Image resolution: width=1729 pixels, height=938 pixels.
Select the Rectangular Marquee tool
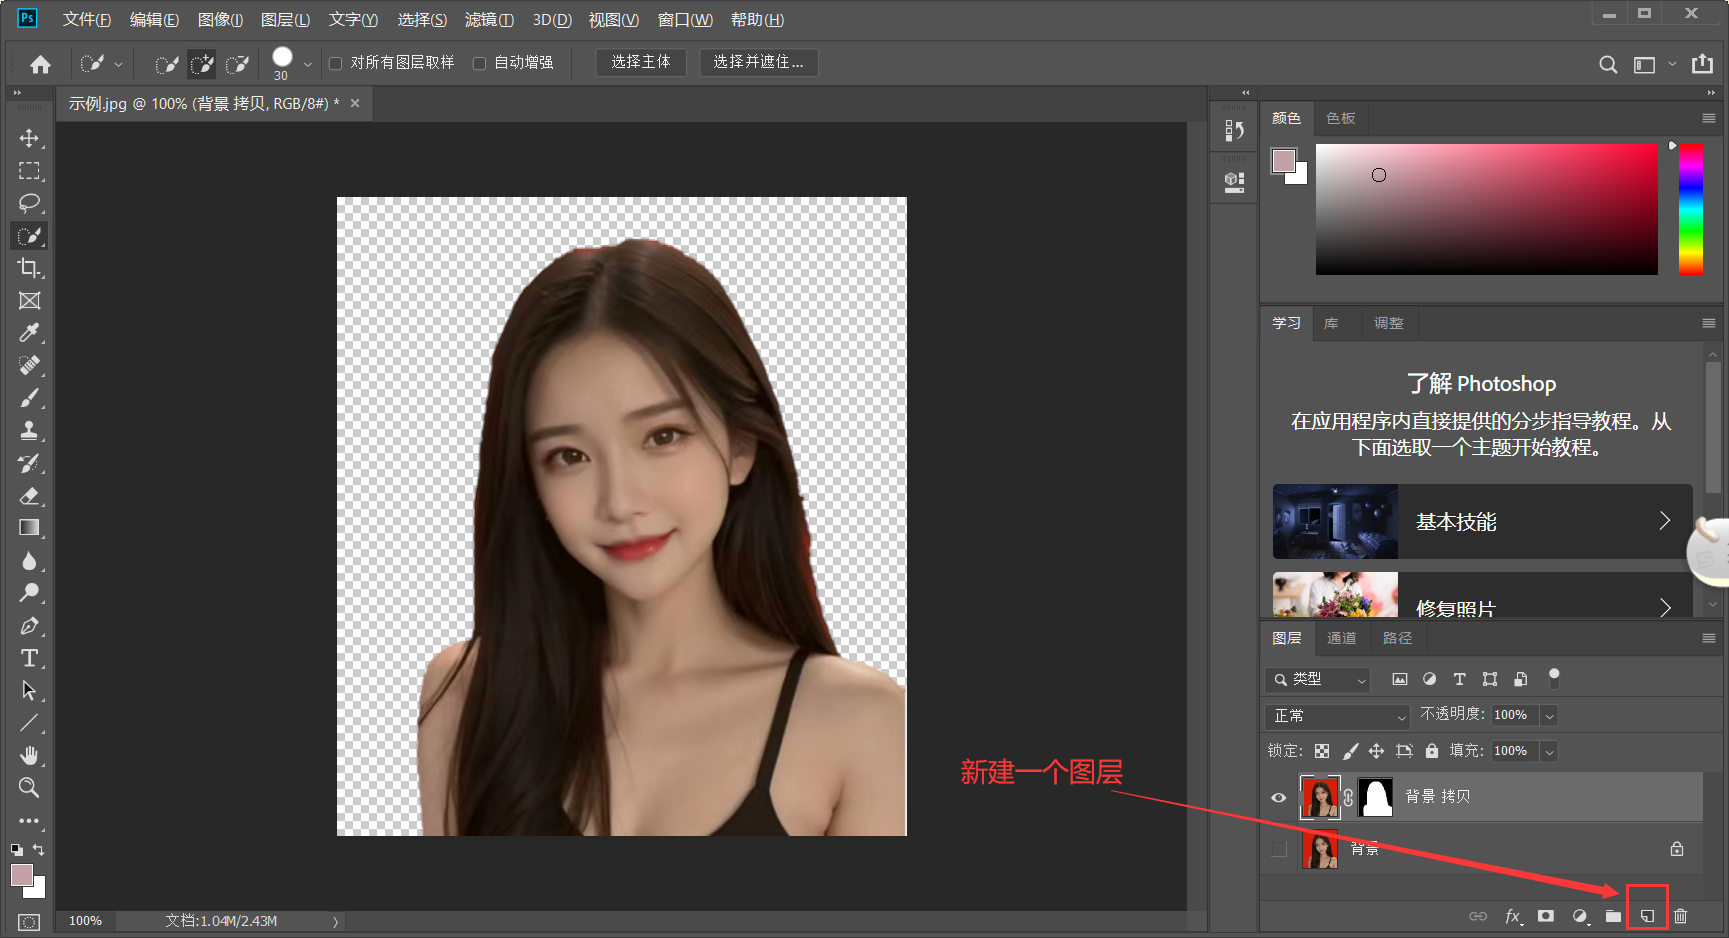29,171
